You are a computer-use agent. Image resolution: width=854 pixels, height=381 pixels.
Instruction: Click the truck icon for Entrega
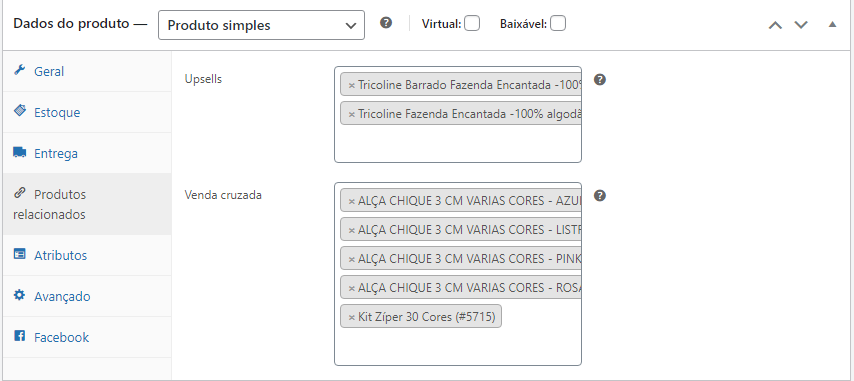(x=20, y=152)
